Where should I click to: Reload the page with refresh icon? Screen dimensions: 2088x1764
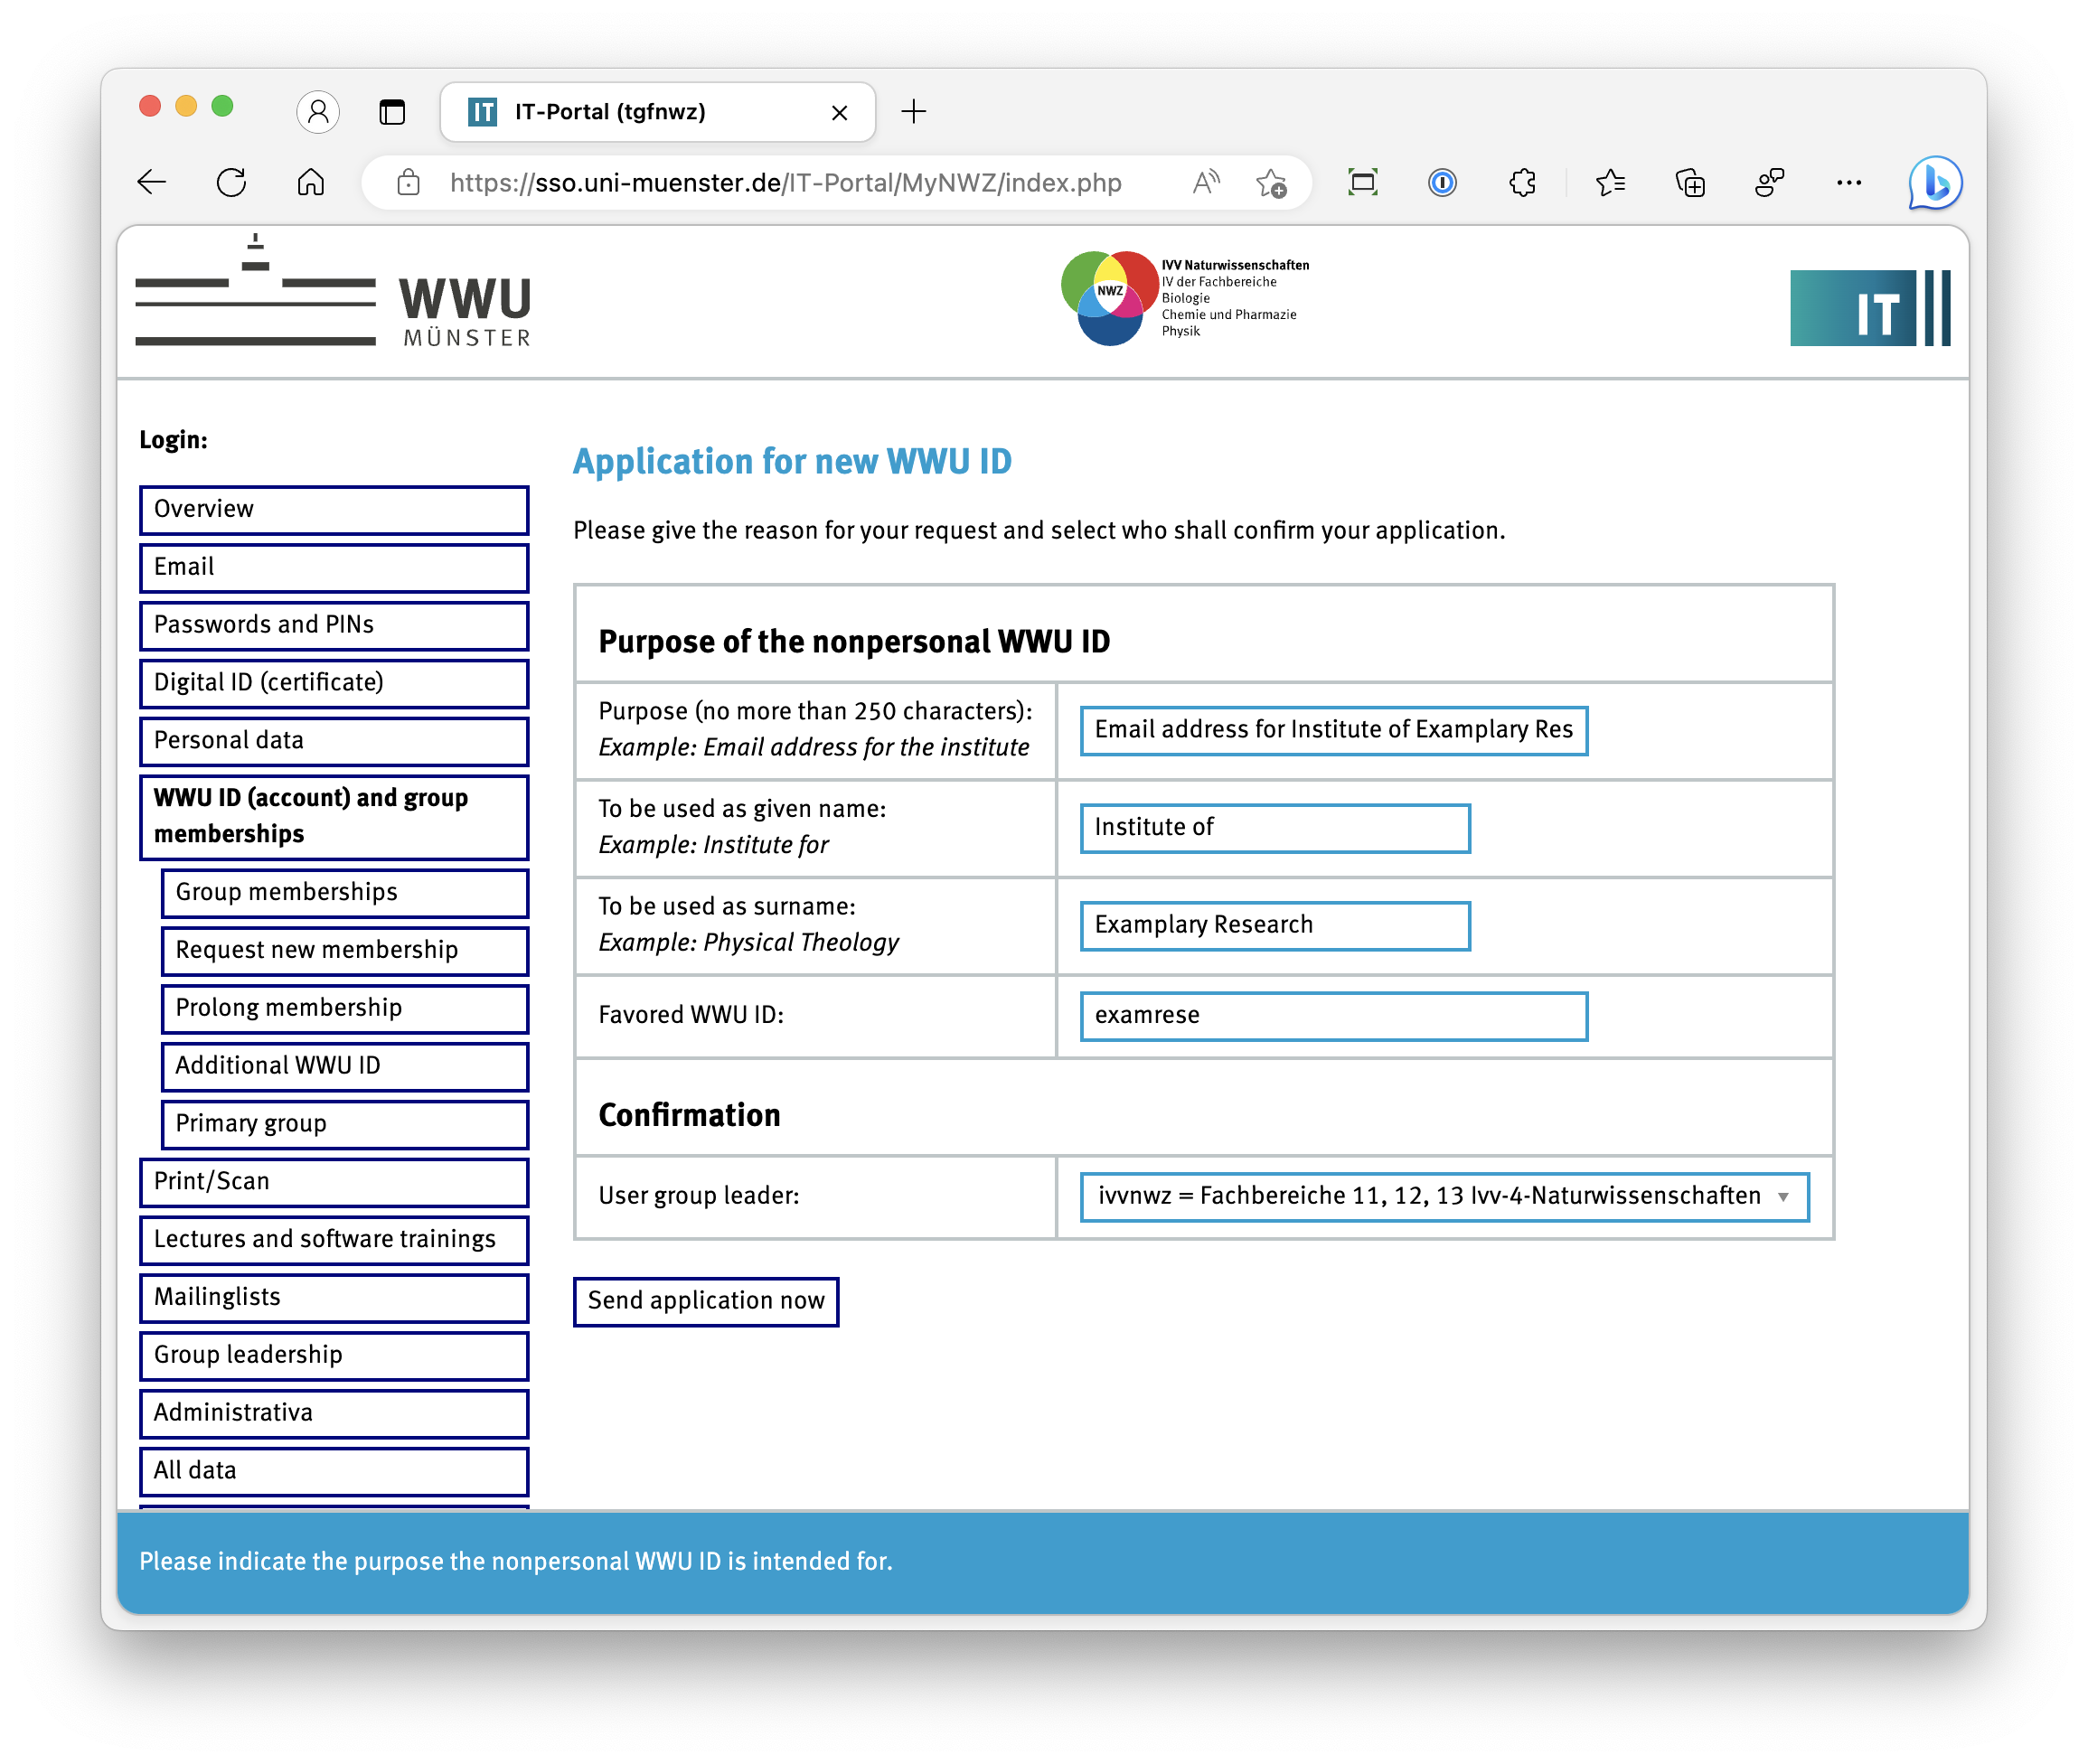[x=231, y=182]
